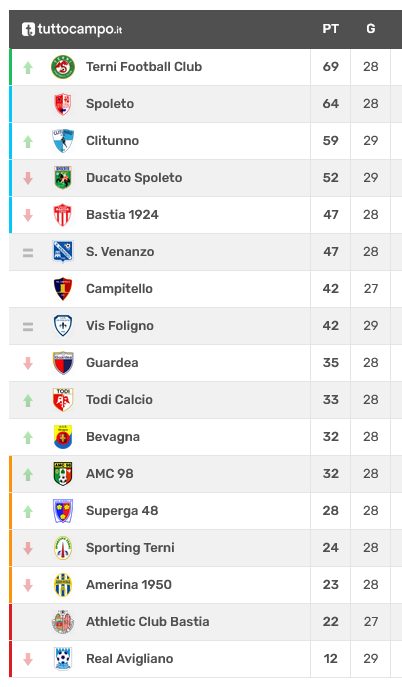Click the Bastia 1924 striped crest
The image size is (402, 687).
click(x=63, y=215)
